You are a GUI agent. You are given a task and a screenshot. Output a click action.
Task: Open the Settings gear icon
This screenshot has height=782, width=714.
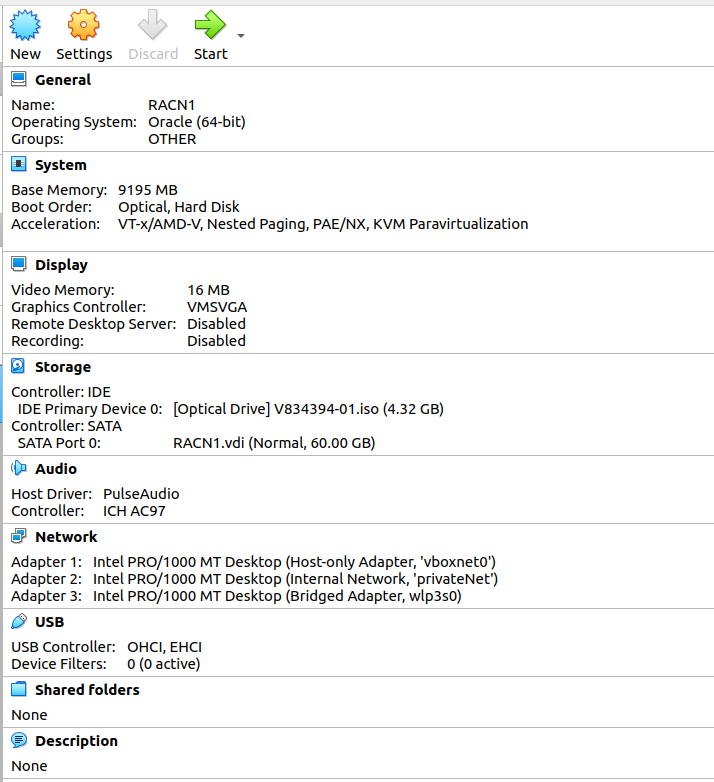[x=83, y=25]
